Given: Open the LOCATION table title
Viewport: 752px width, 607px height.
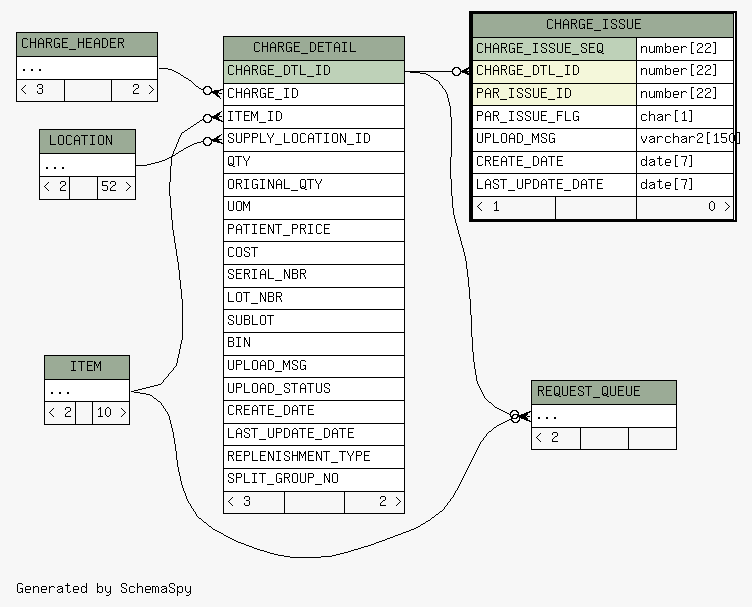Looking at the screenshot, I should click(x=87, y=141).
